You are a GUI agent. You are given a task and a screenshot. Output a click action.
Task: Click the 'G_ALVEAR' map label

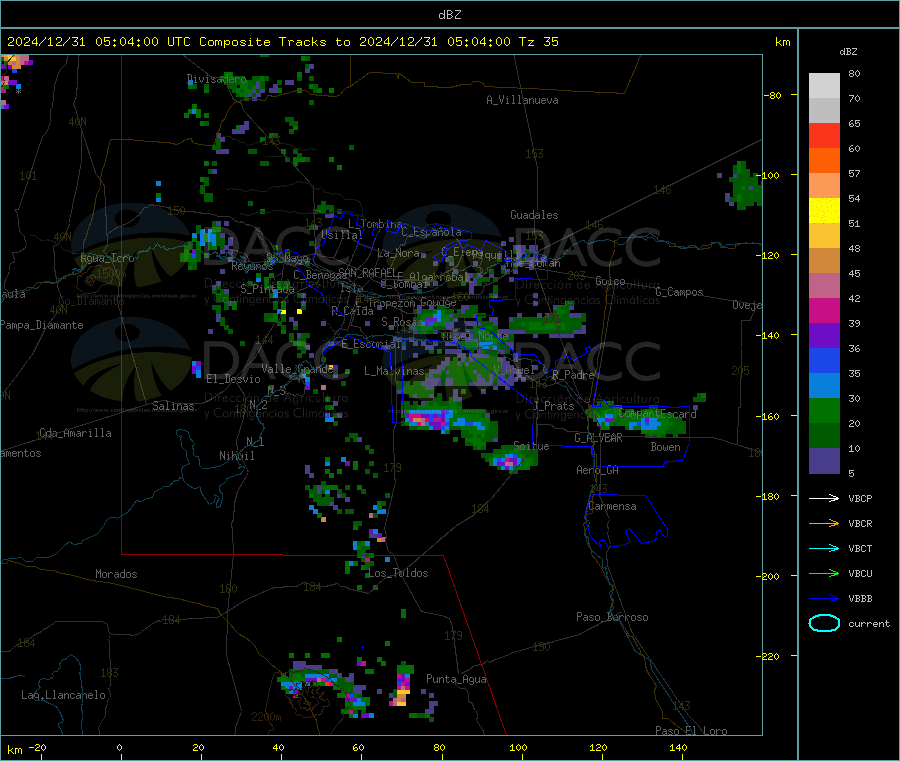click(x=598, y=438)
